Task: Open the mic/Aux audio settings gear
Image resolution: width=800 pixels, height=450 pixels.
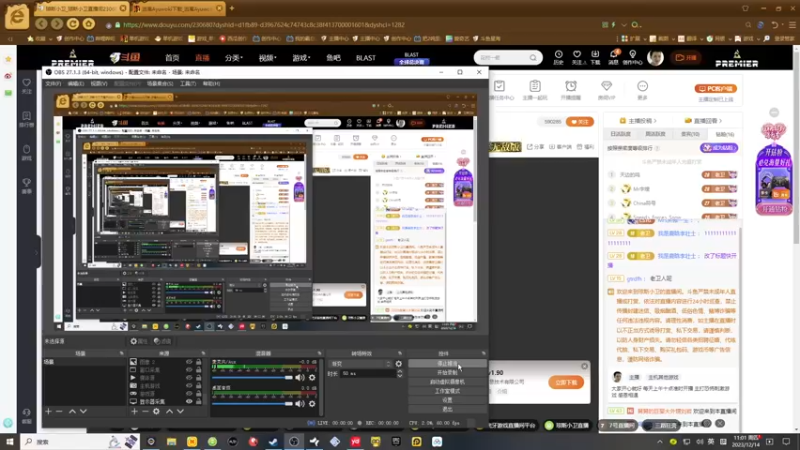Action: (x=312, y=378)
